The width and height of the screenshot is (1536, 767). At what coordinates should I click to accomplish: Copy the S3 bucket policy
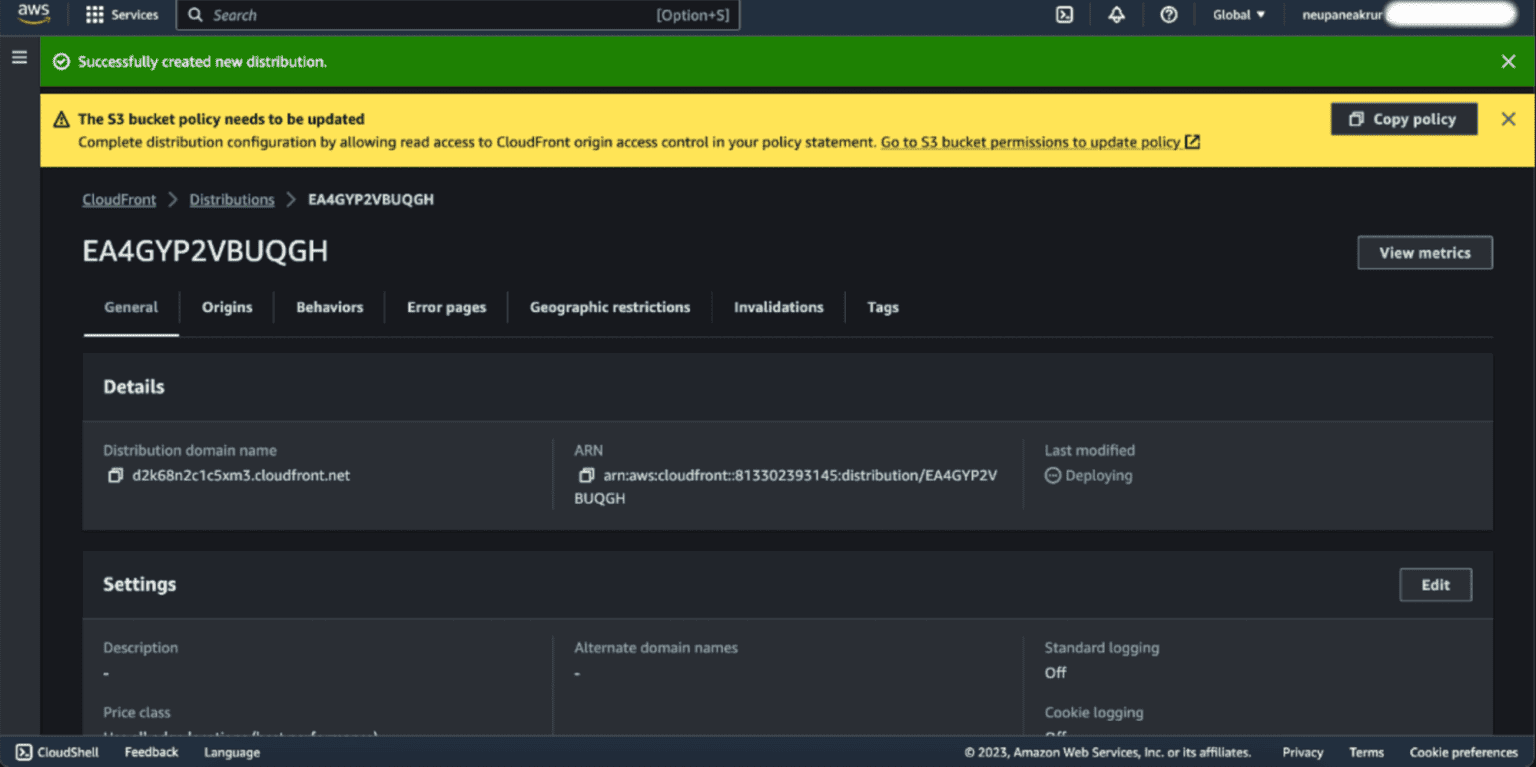[1404, 118]
